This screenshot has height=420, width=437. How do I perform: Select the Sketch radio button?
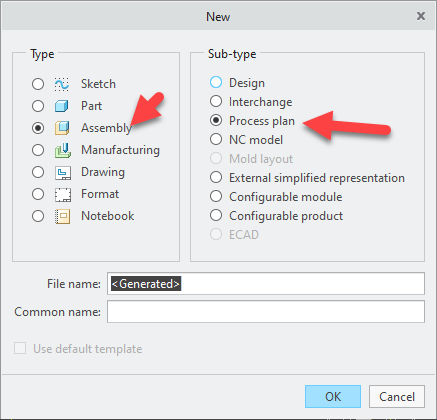(x=38, y=84)
